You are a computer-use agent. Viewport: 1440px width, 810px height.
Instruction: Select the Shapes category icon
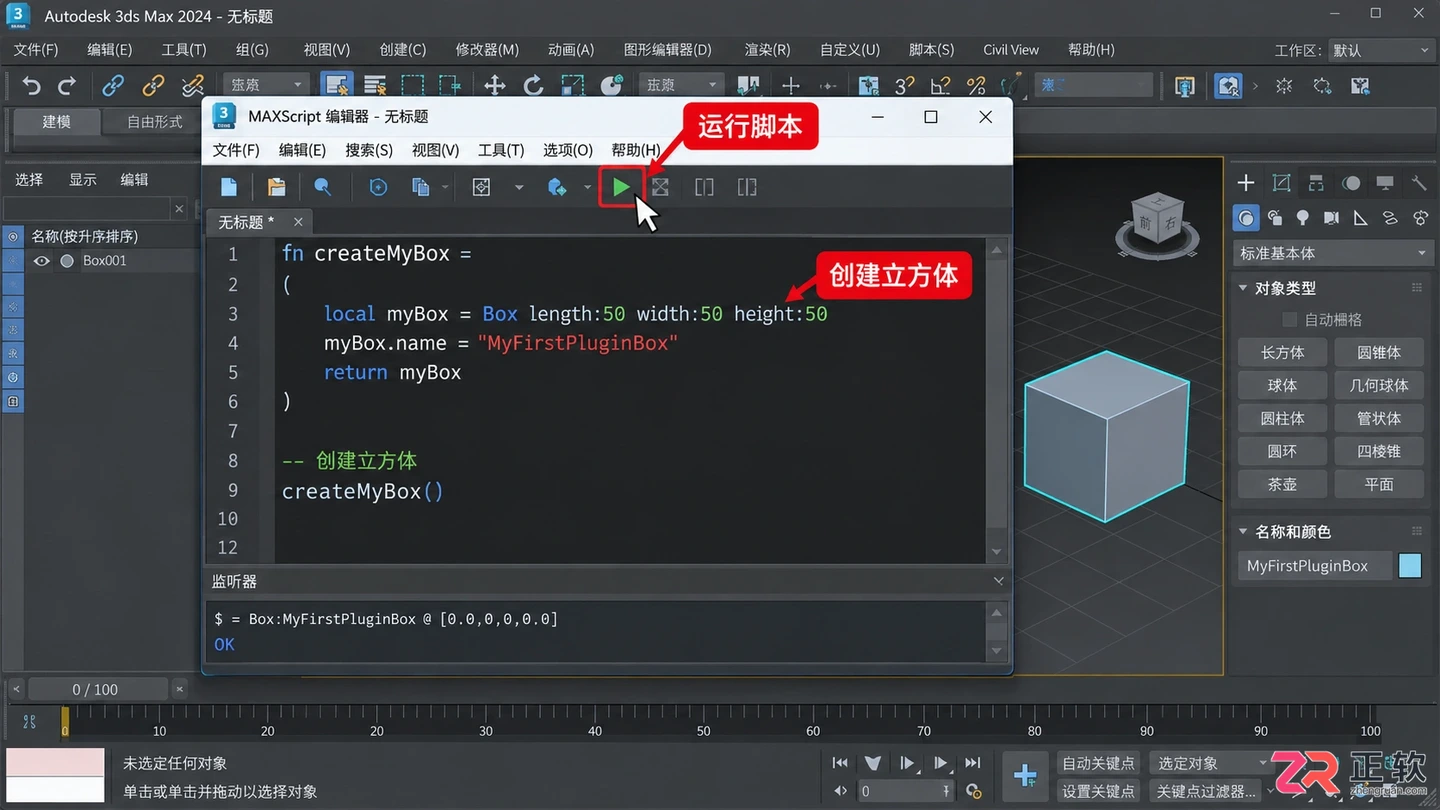(x=1275, y=218)
